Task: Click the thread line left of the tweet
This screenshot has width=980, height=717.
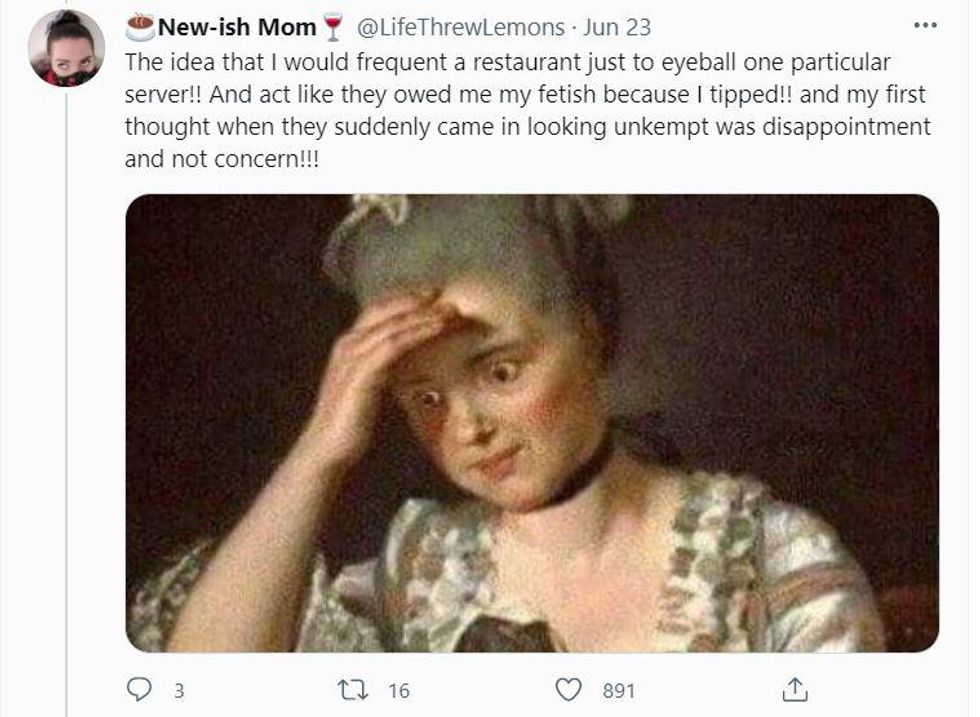Action: (67, 400)
